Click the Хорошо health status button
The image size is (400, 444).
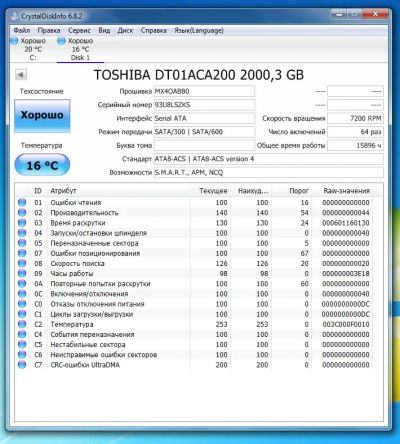(x=42, y=115)
